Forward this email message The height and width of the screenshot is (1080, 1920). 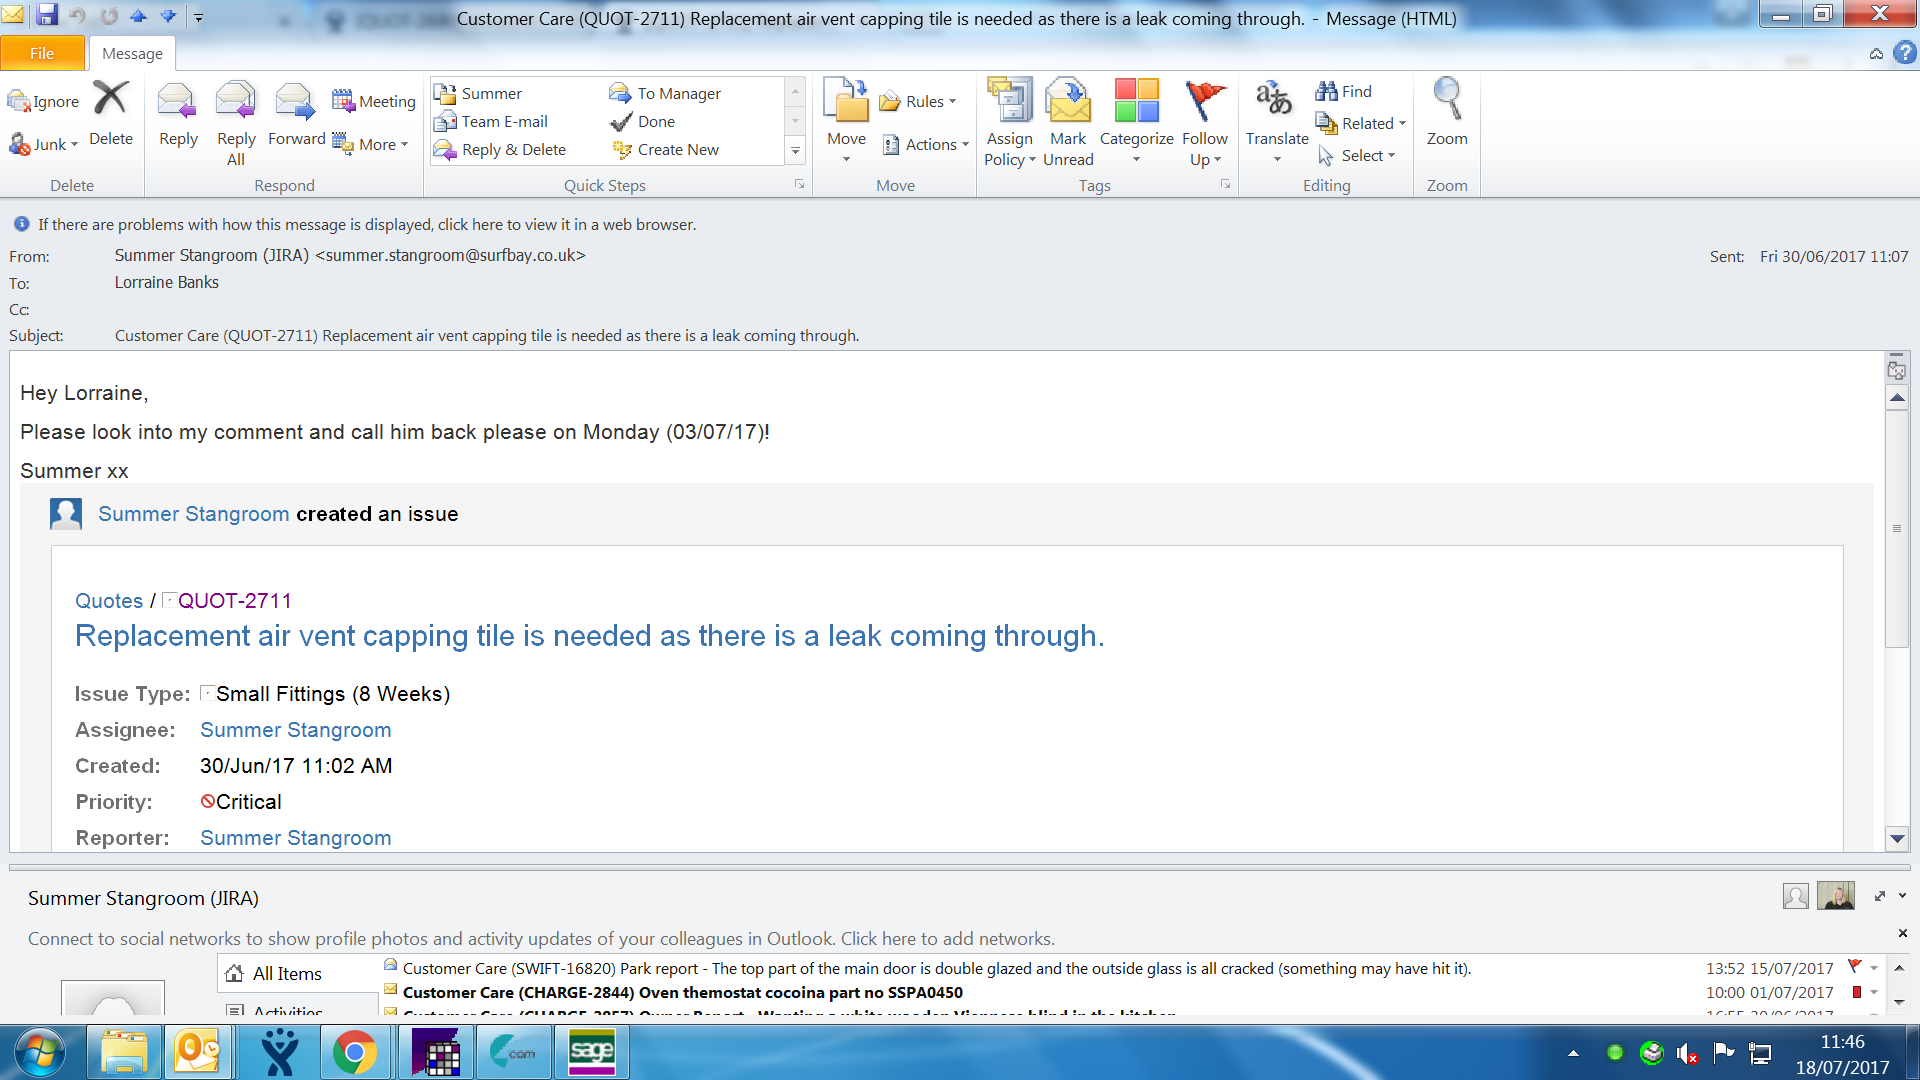[x=295, y=102]
